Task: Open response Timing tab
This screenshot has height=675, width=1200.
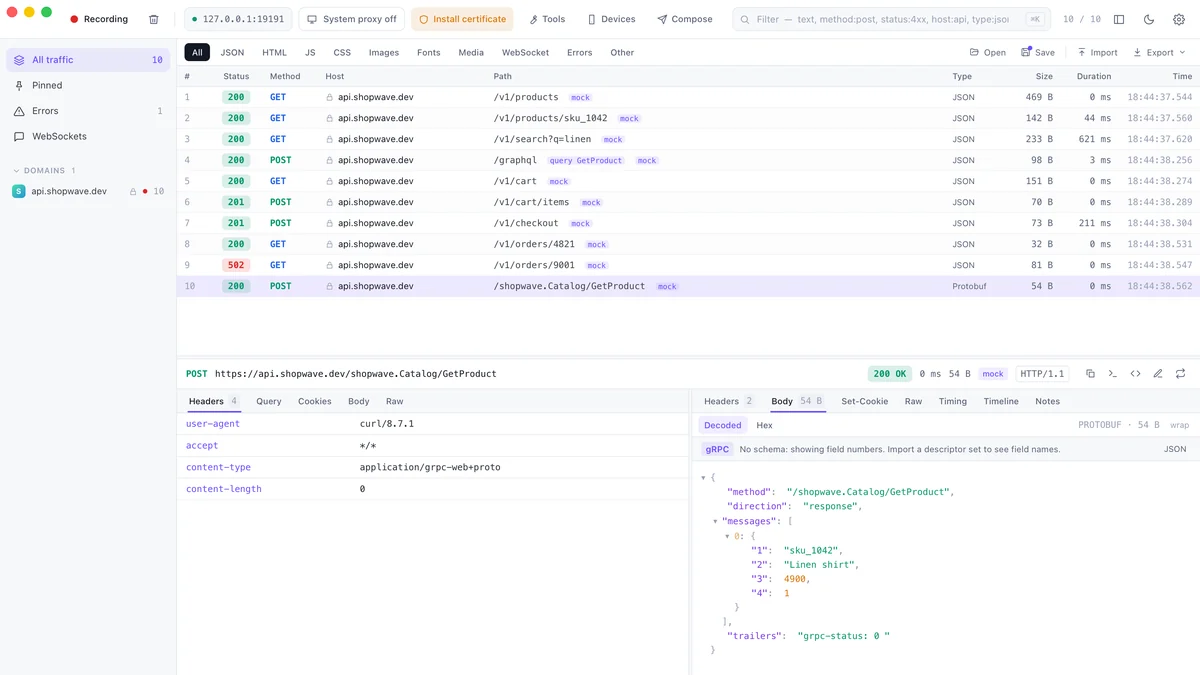Action: coord(953,401)
